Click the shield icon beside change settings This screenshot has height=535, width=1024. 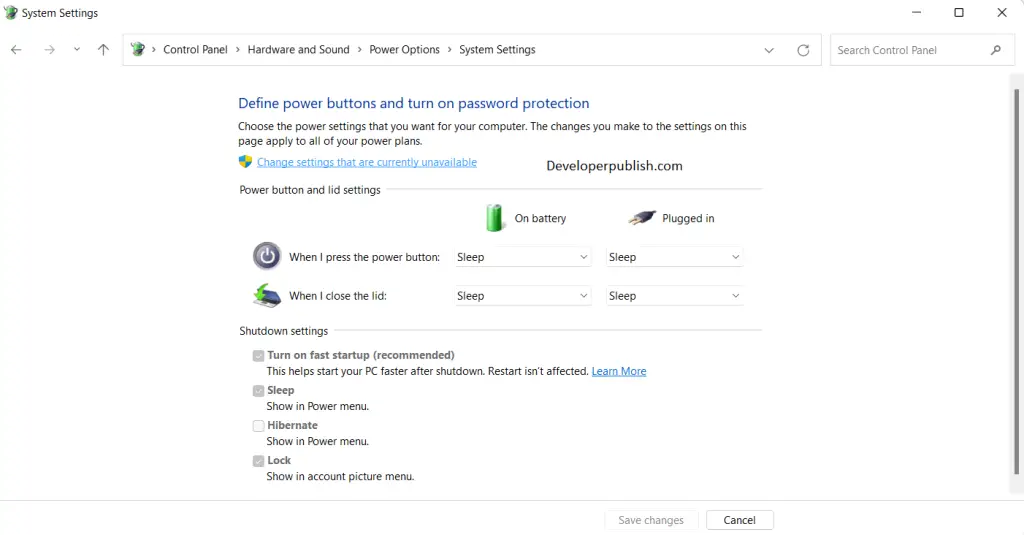click(x=245, y=161)
